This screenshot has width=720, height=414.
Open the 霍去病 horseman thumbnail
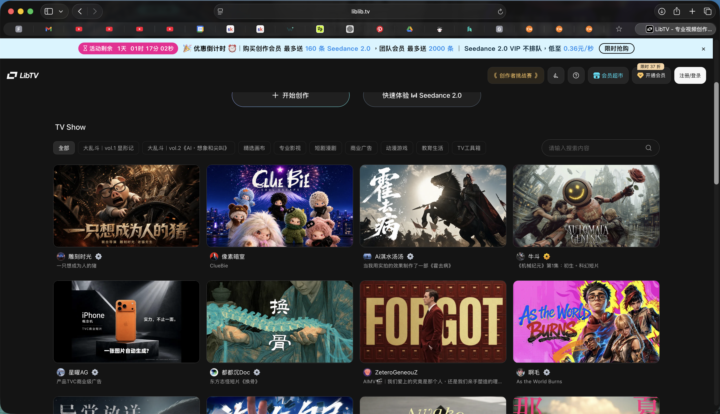point(433,206)
